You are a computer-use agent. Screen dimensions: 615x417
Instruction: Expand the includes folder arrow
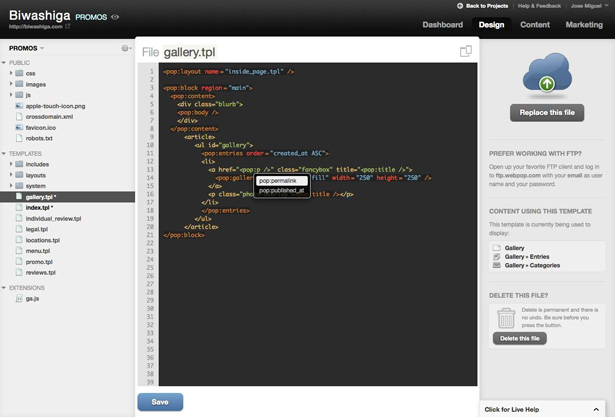(11, 164)
